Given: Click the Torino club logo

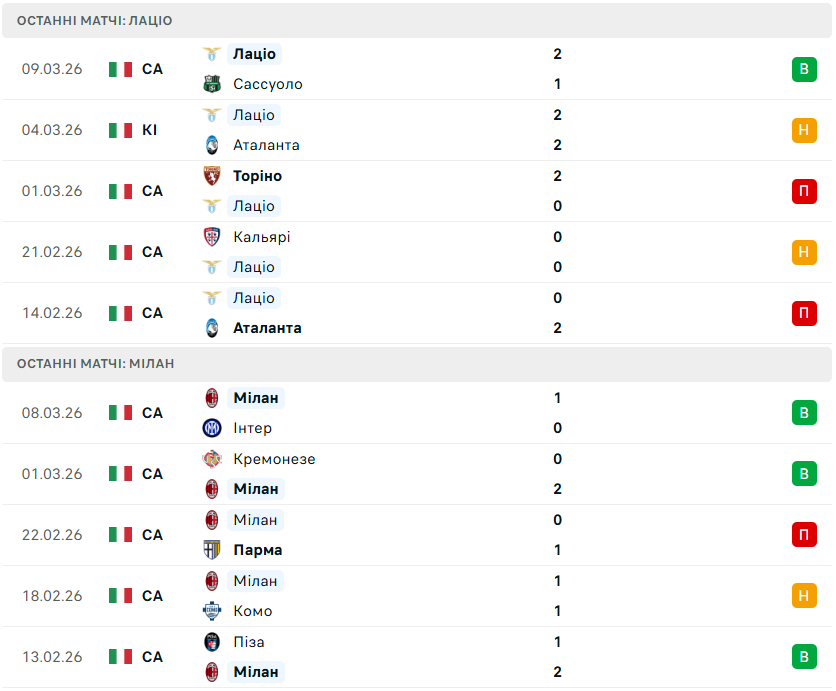Looking at the screenshot, I should 212,176.
